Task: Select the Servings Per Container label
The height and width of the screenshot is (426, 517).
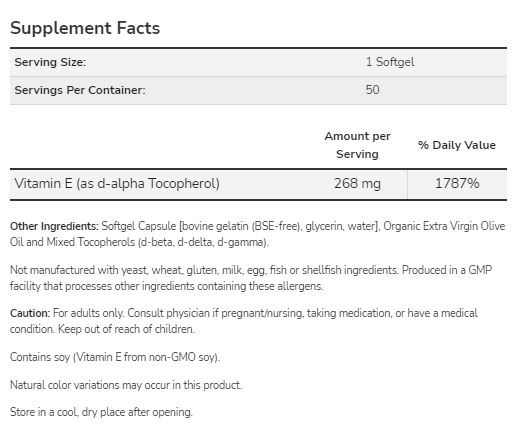Action: pyautogui.click(x=80, y=90)
